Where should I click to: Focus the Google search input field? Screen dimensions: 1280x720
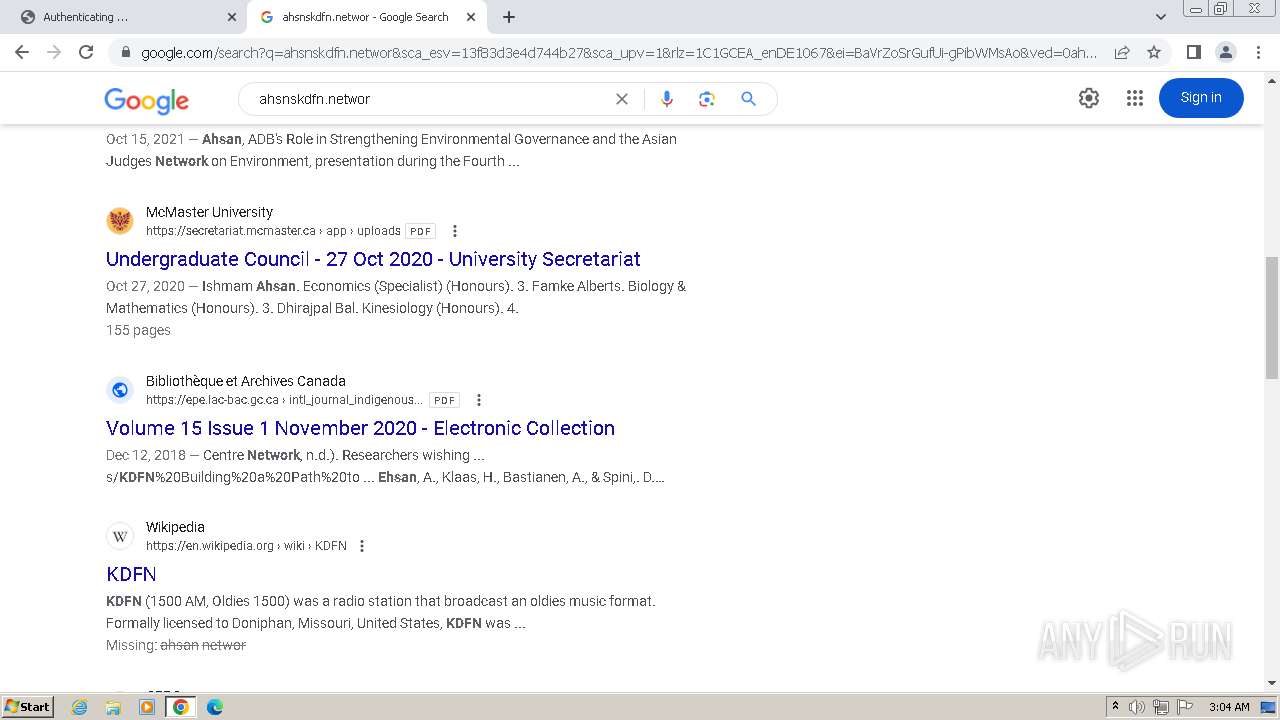click(x=430, y=99)
